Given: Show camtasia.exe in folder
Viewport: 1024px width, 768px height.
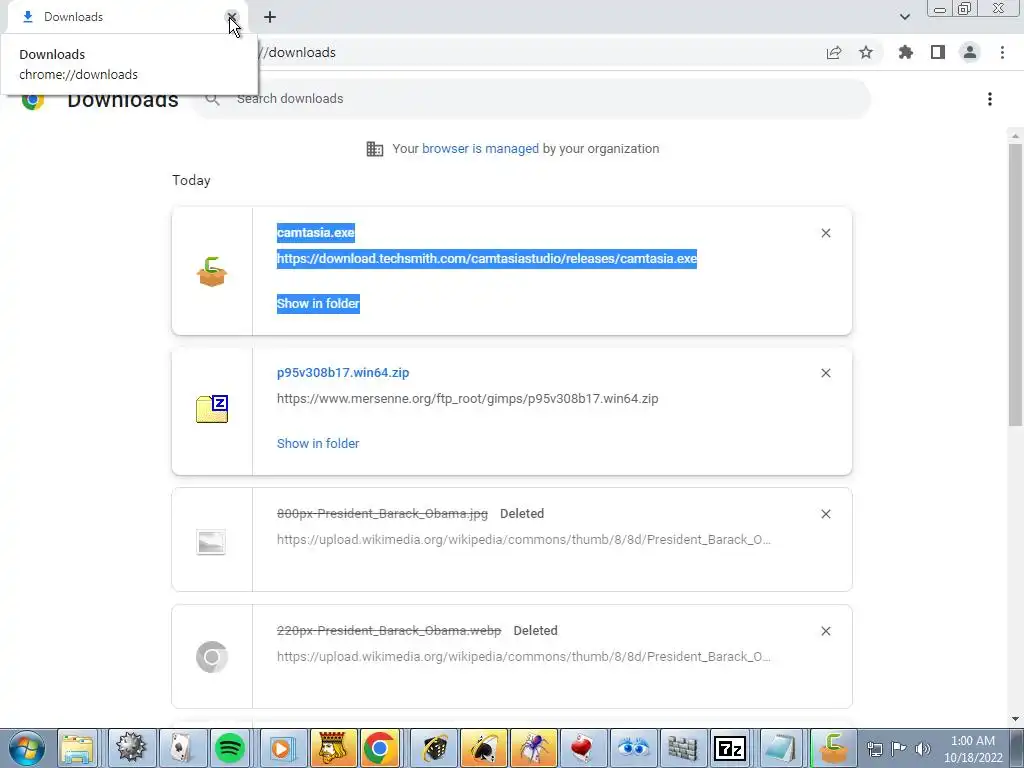Looking at the screenshot, I should tap(318, 304).
